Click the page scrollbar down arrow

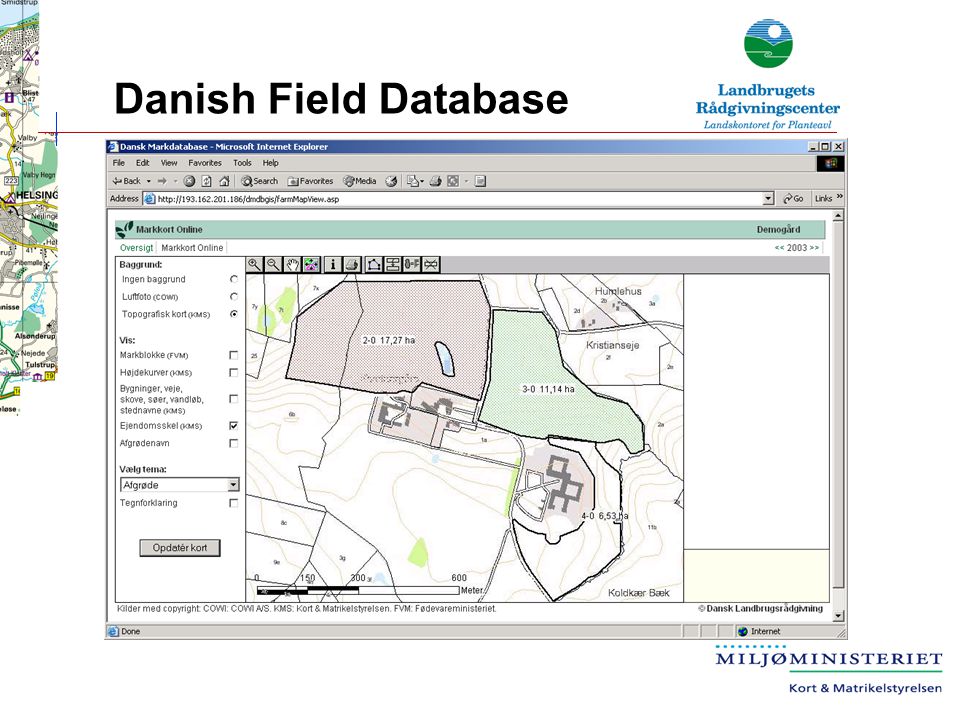coord(838,616)
